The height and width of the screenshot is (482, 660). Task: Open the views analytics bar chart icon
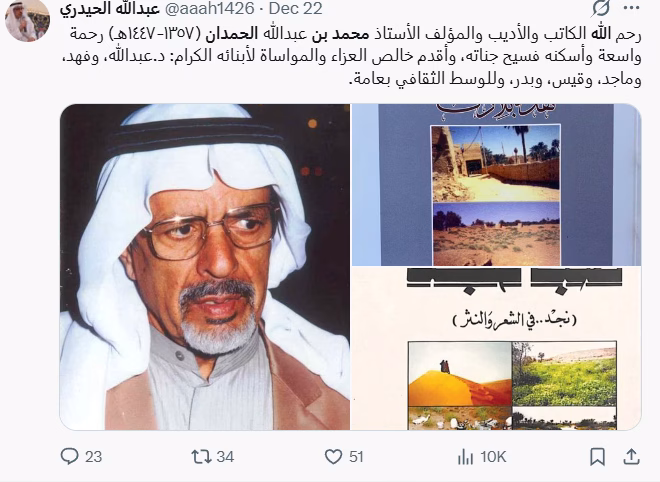coord(466,457)
